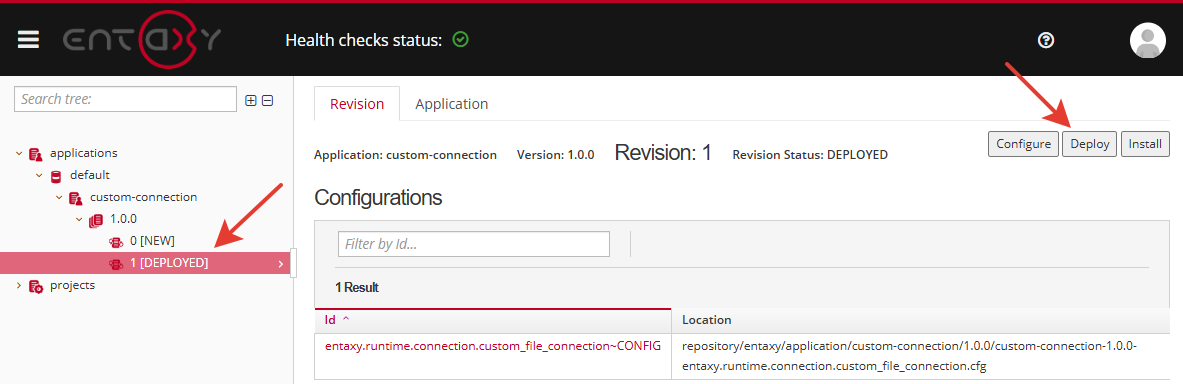
Task: Click the Search tree input field
Action: (x=125, y=99)
